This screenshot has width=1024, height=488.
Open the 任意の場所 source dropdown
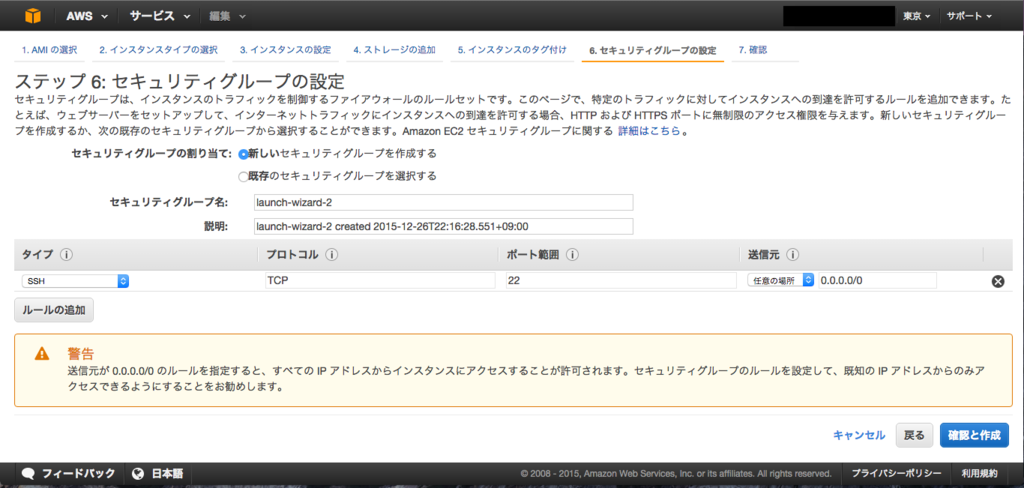(x=781, y=280)
